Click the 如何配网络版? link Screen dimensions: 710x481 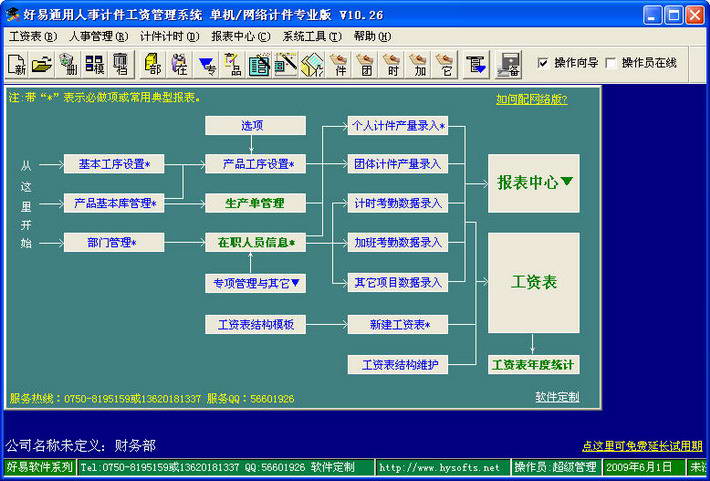532,100
